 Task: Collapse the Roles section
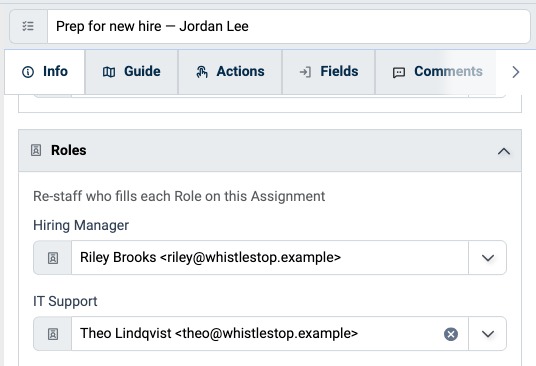click(504, 151)
